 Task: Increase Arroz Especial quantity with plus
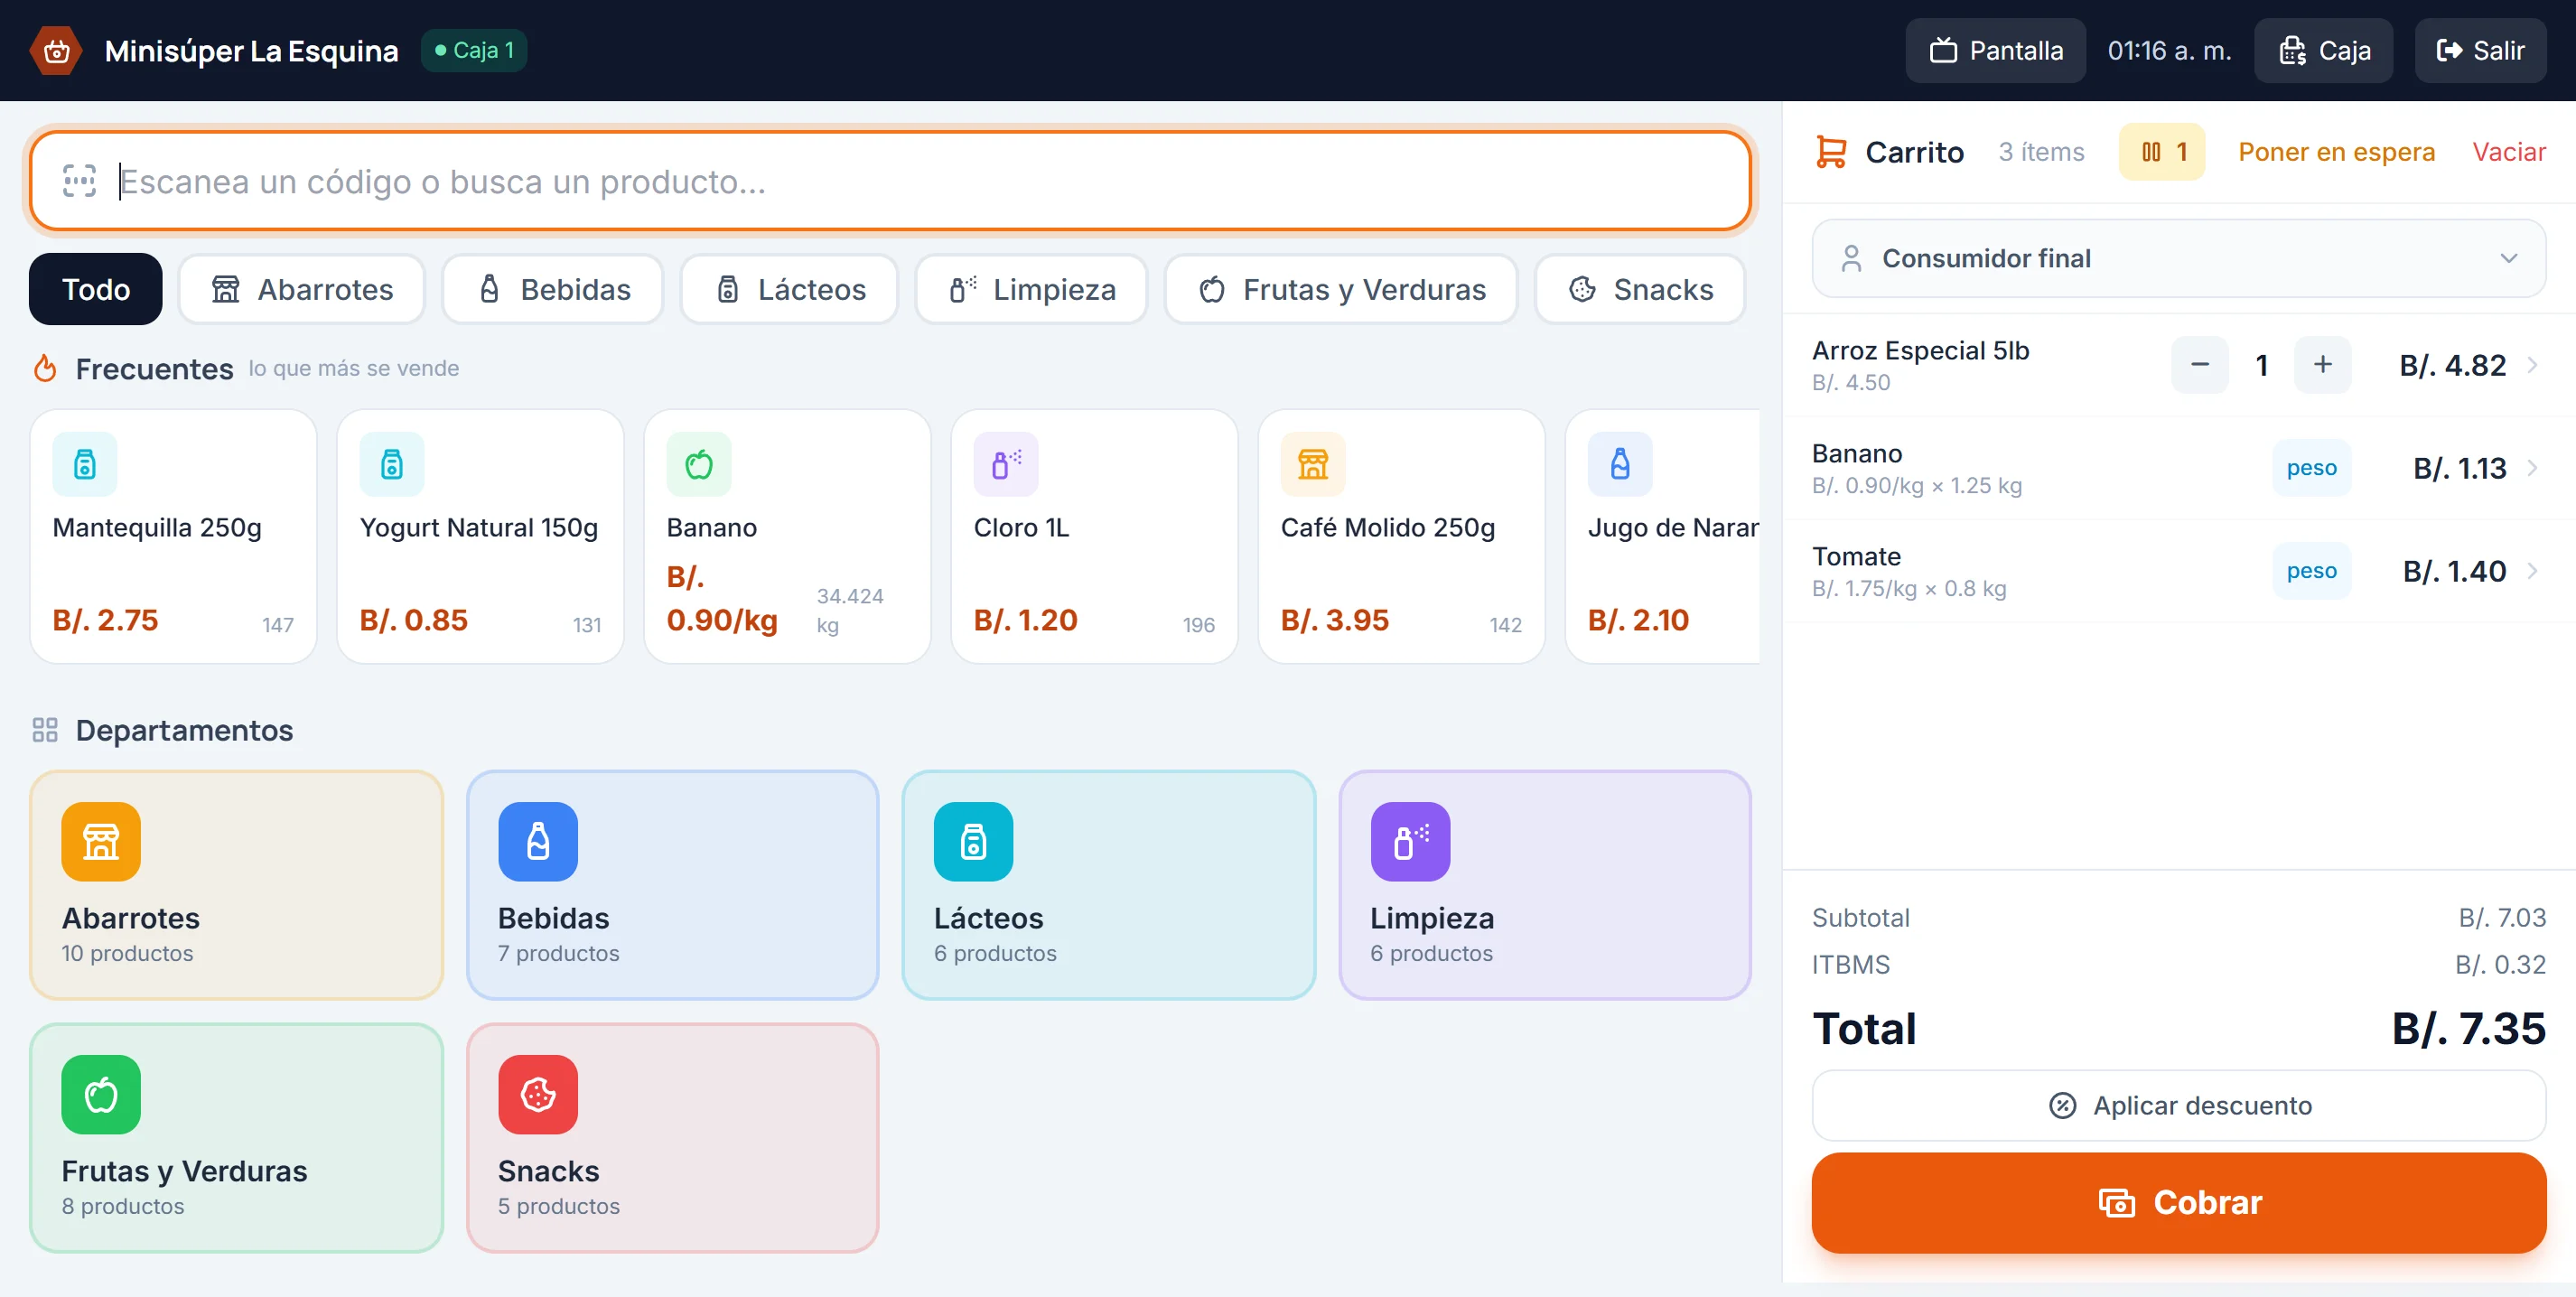[x=2322, y=365]
